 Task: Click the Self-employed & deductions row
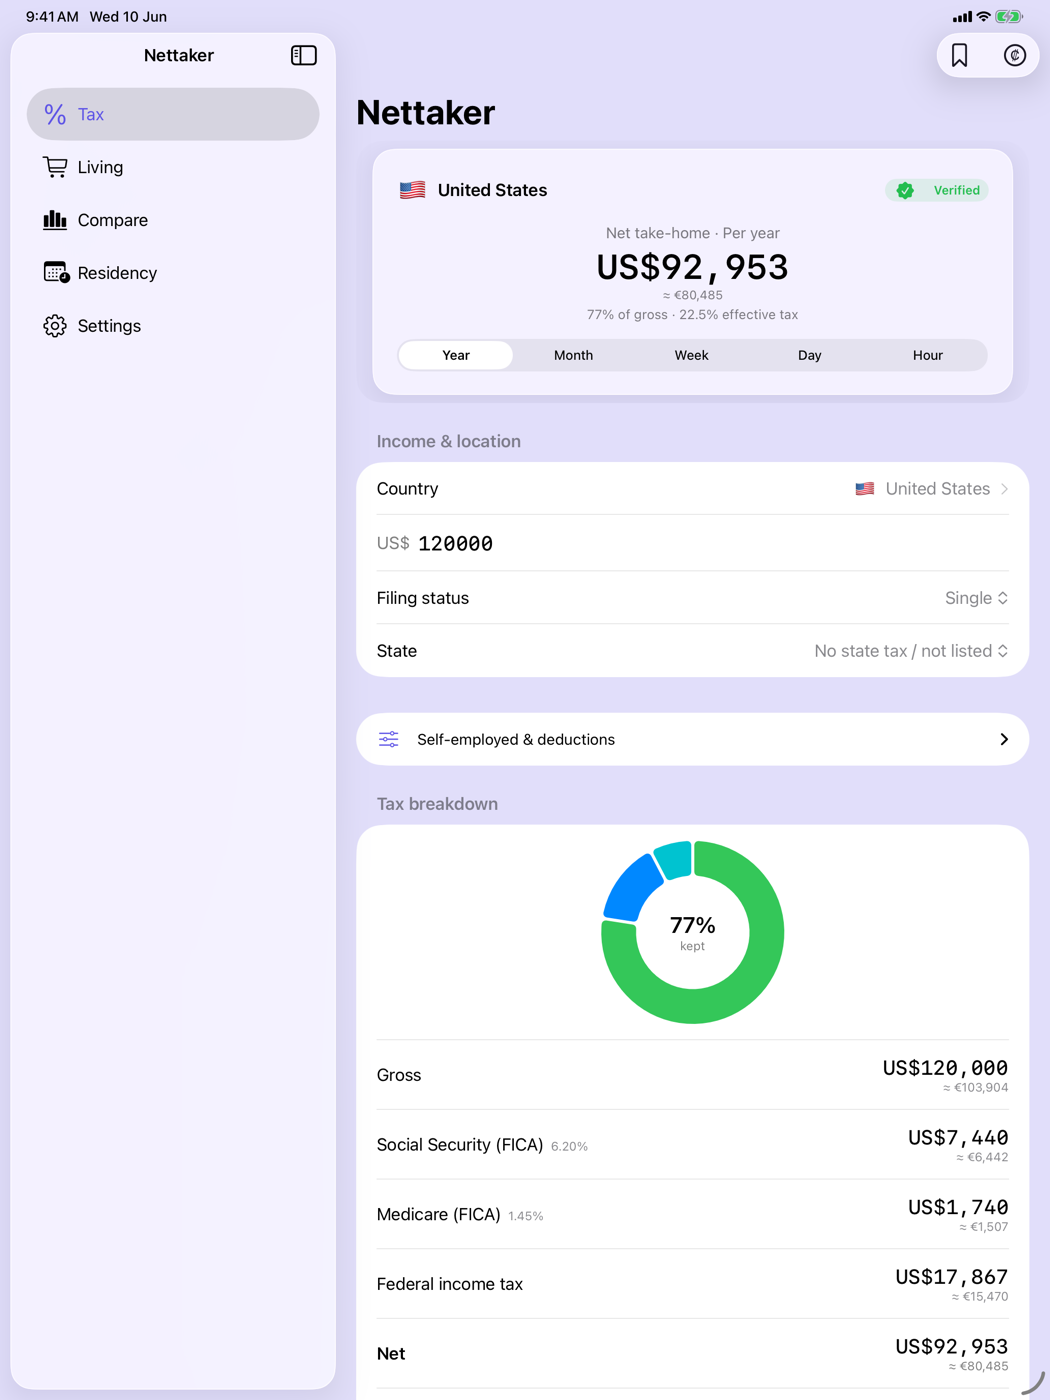pyautogui.click(x=692, y=739)
